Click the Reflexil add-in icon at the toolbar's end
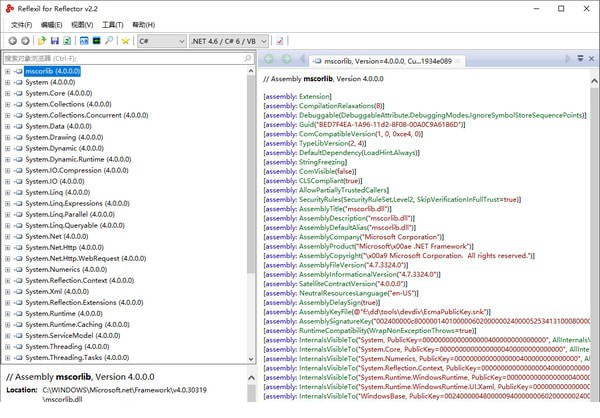 pyautogui.click(x=280, y=41)
